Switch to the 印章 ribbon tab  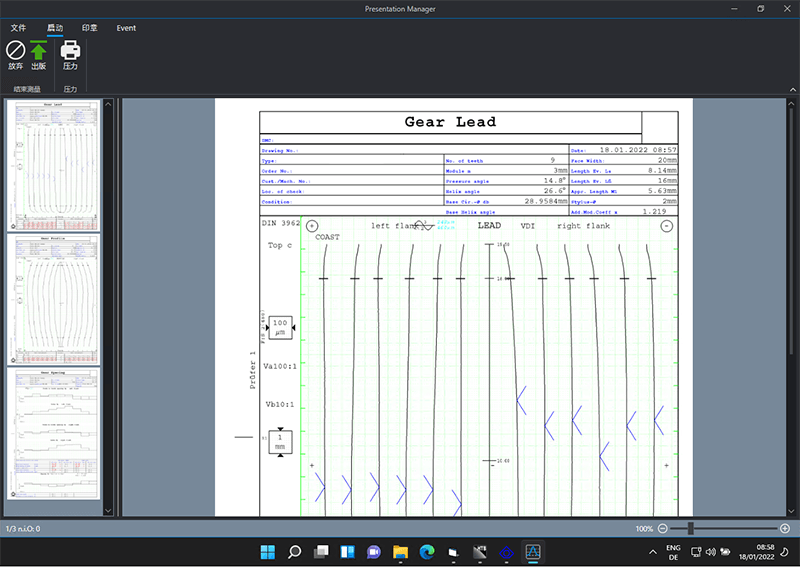90,28
